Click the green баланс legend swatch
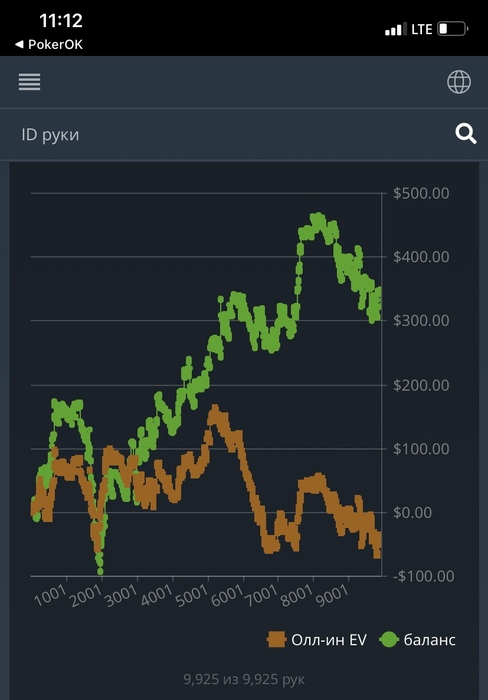Viewport: 488px width, 700px height. [x=388, y=640]
